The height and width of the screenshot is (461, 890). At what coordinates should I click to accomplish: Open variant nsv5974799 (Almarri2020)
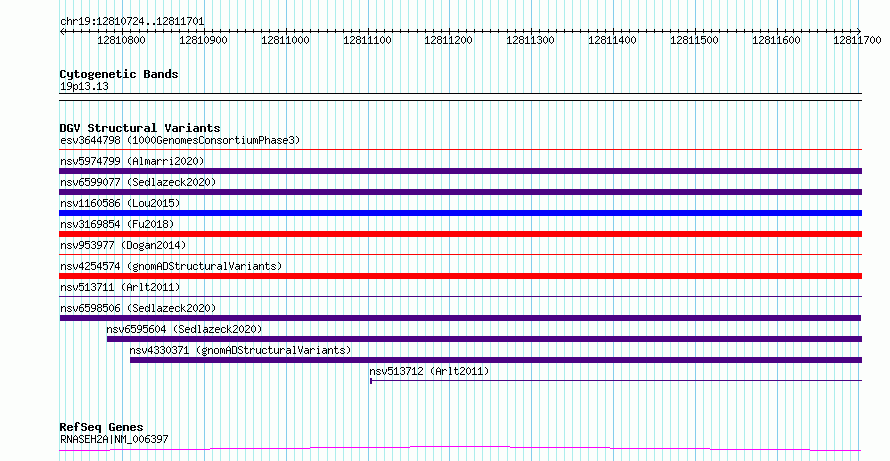click(x=132, y=161)
